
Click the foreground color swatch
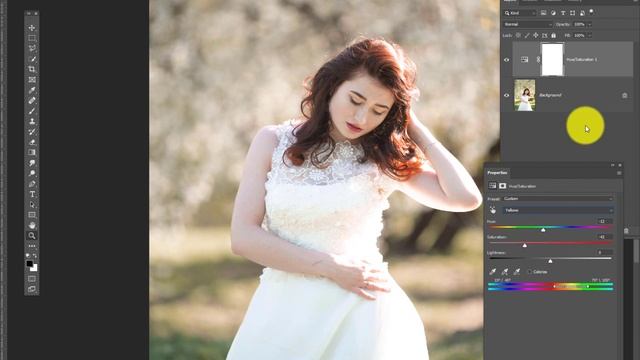click(x=29, y=264)
